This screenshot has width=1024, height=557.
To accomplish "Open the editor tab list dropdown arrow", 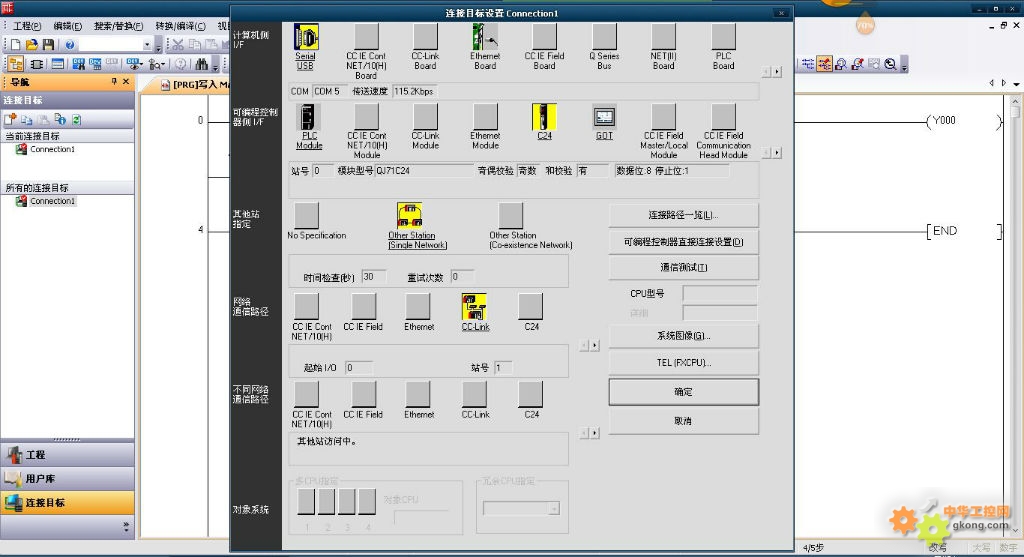I will click(1016, 84).
